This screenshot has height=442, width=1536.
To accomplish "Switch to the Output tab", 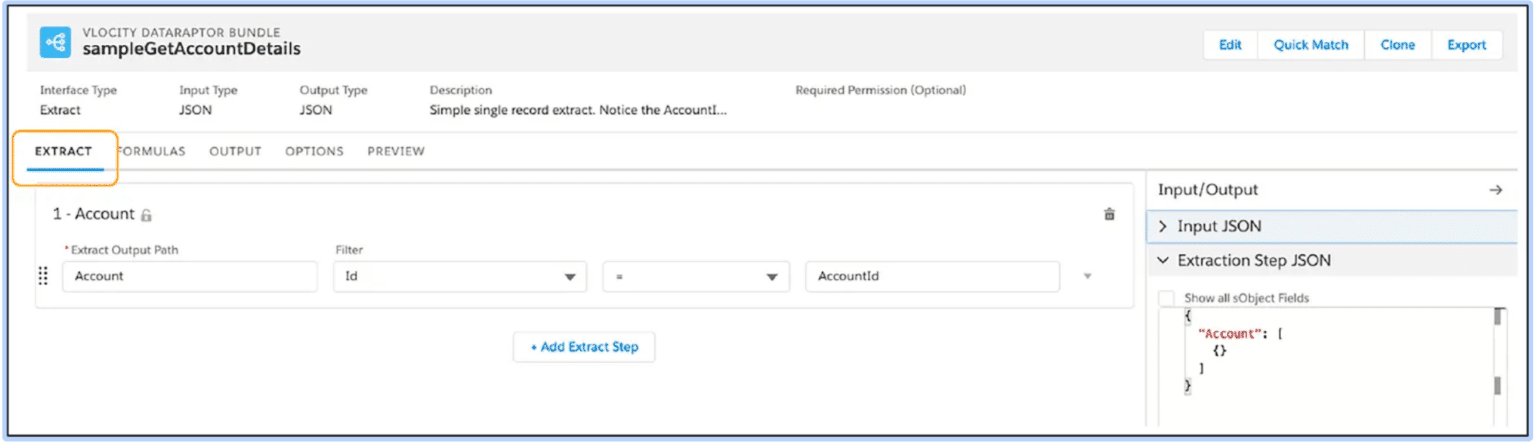I will [x=235, y=152].
